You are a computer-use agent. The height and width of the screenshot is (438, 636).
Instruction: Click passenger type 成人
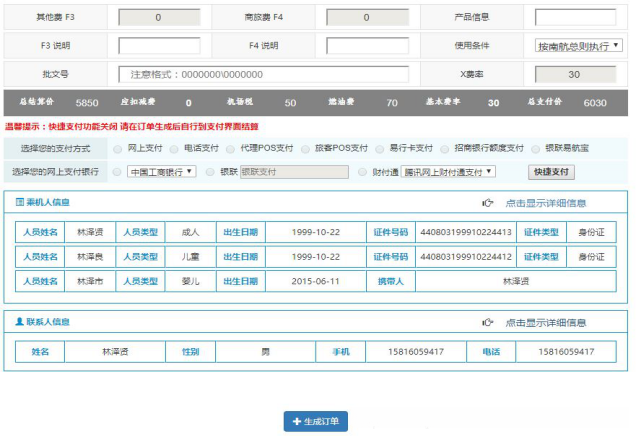pyautogui.click(x=190, y=232)
